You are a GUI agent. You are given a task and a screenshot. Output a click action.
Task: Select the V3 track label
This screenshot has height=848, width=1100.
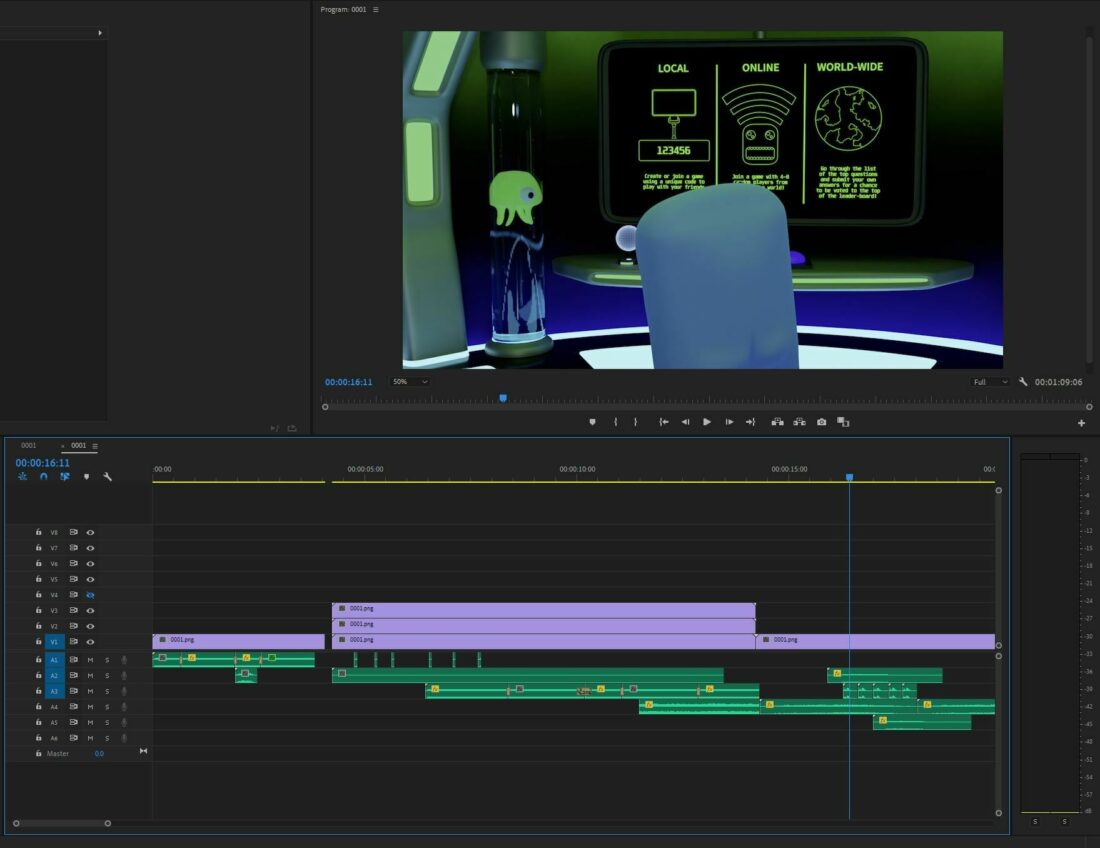[54, 610]
